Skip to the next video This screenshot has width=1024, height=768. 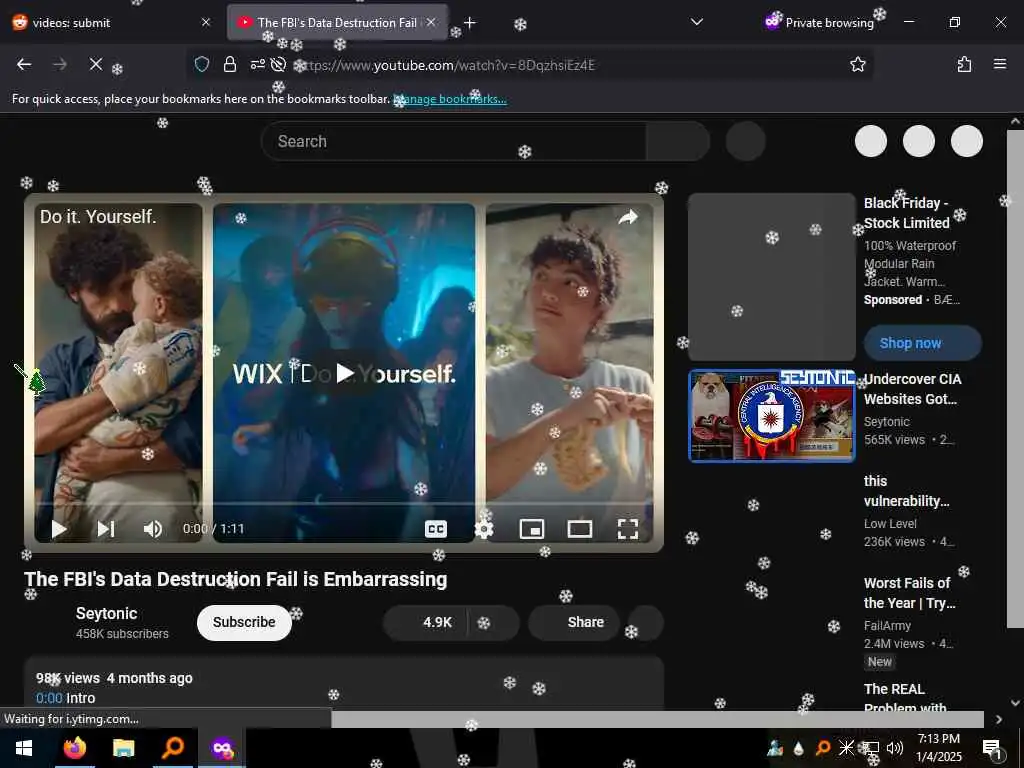coord(106,528)
